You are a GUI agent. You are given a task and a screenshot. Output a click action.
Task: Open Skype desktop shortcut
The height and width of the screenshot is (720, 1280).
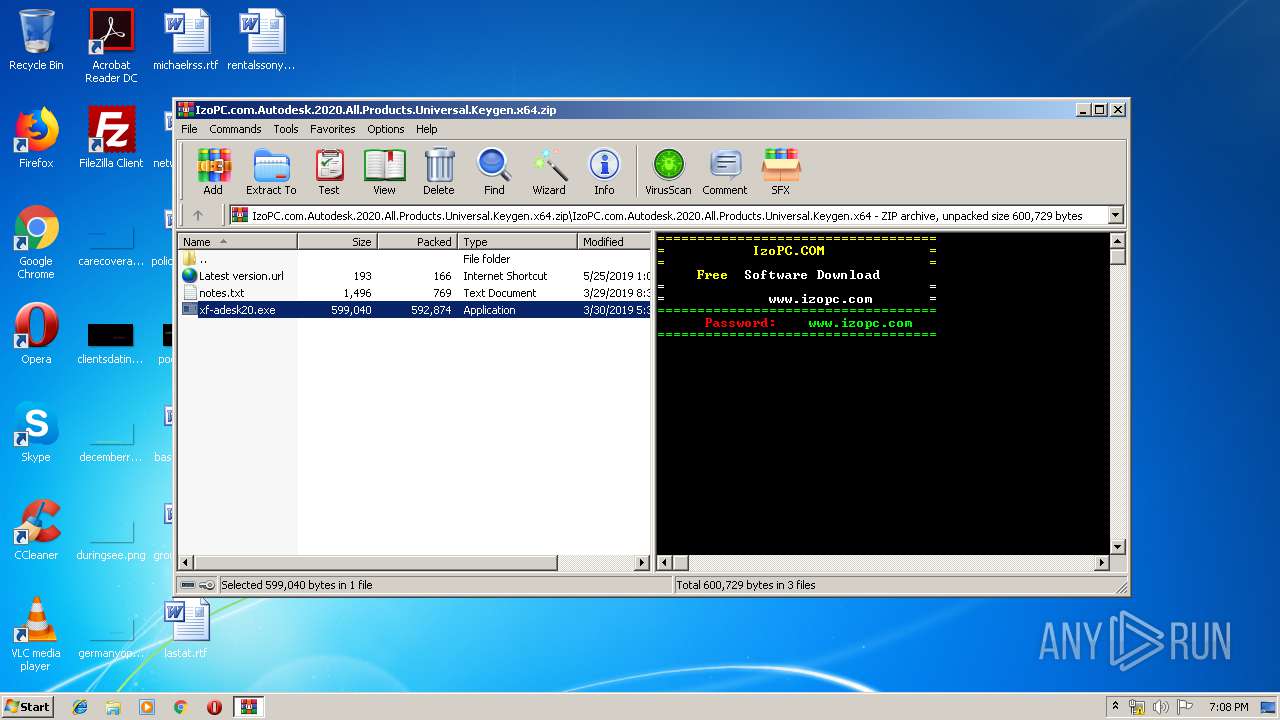[x=36, y=431]
